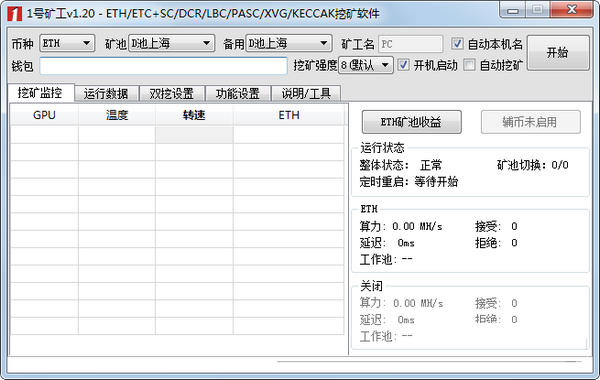
Task: Click the 开始 start button
Action: click(x=558, y=53)
